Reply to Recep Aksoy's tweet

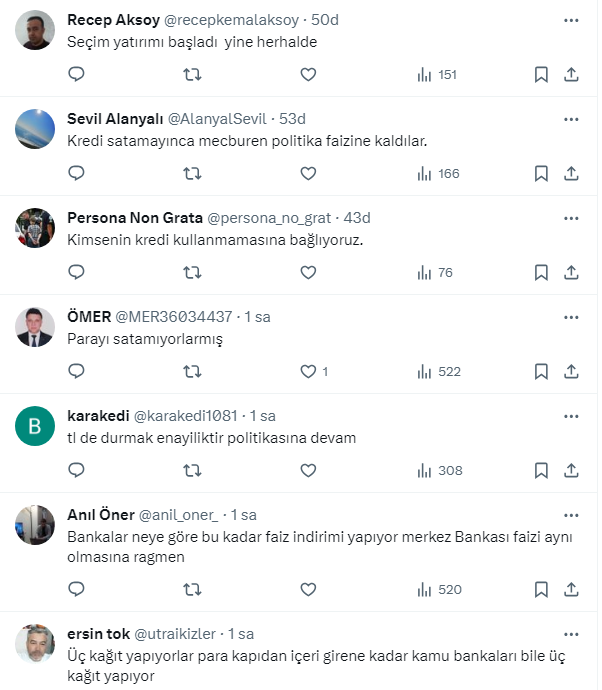[76, 74]
